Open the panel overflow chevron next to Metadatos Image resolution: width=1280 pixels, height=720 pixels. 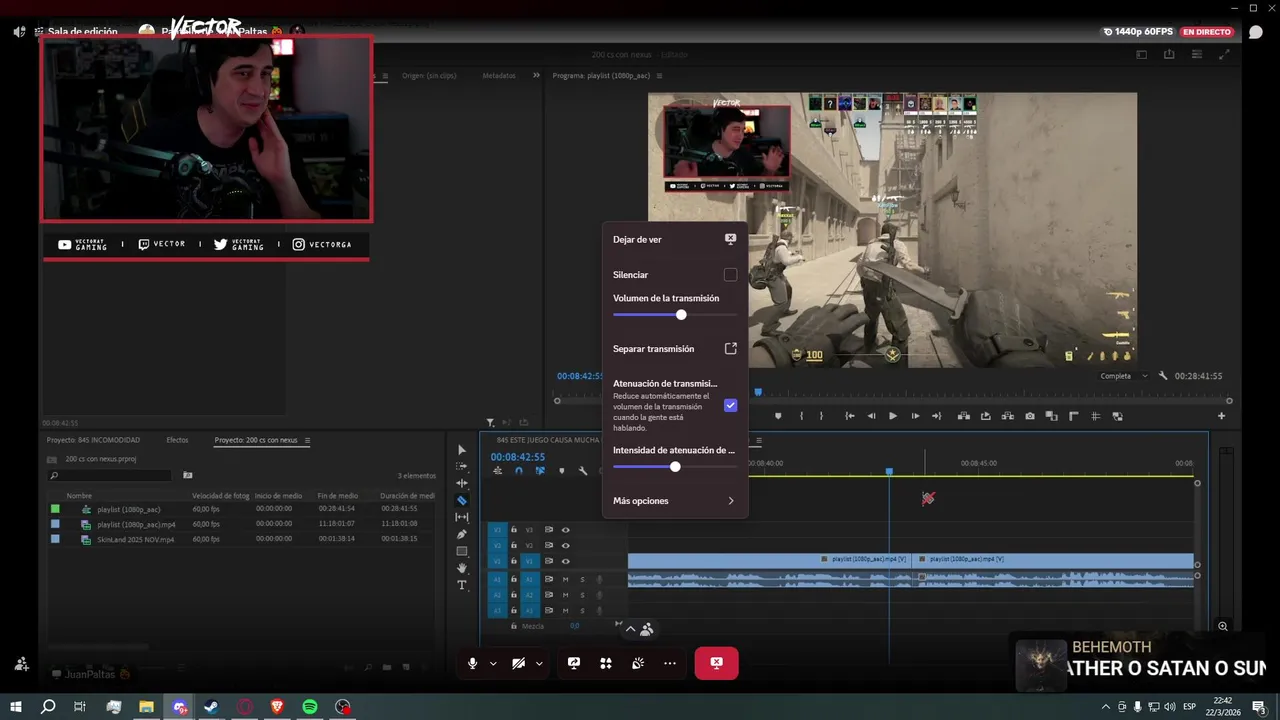click(x=536, y=75)
